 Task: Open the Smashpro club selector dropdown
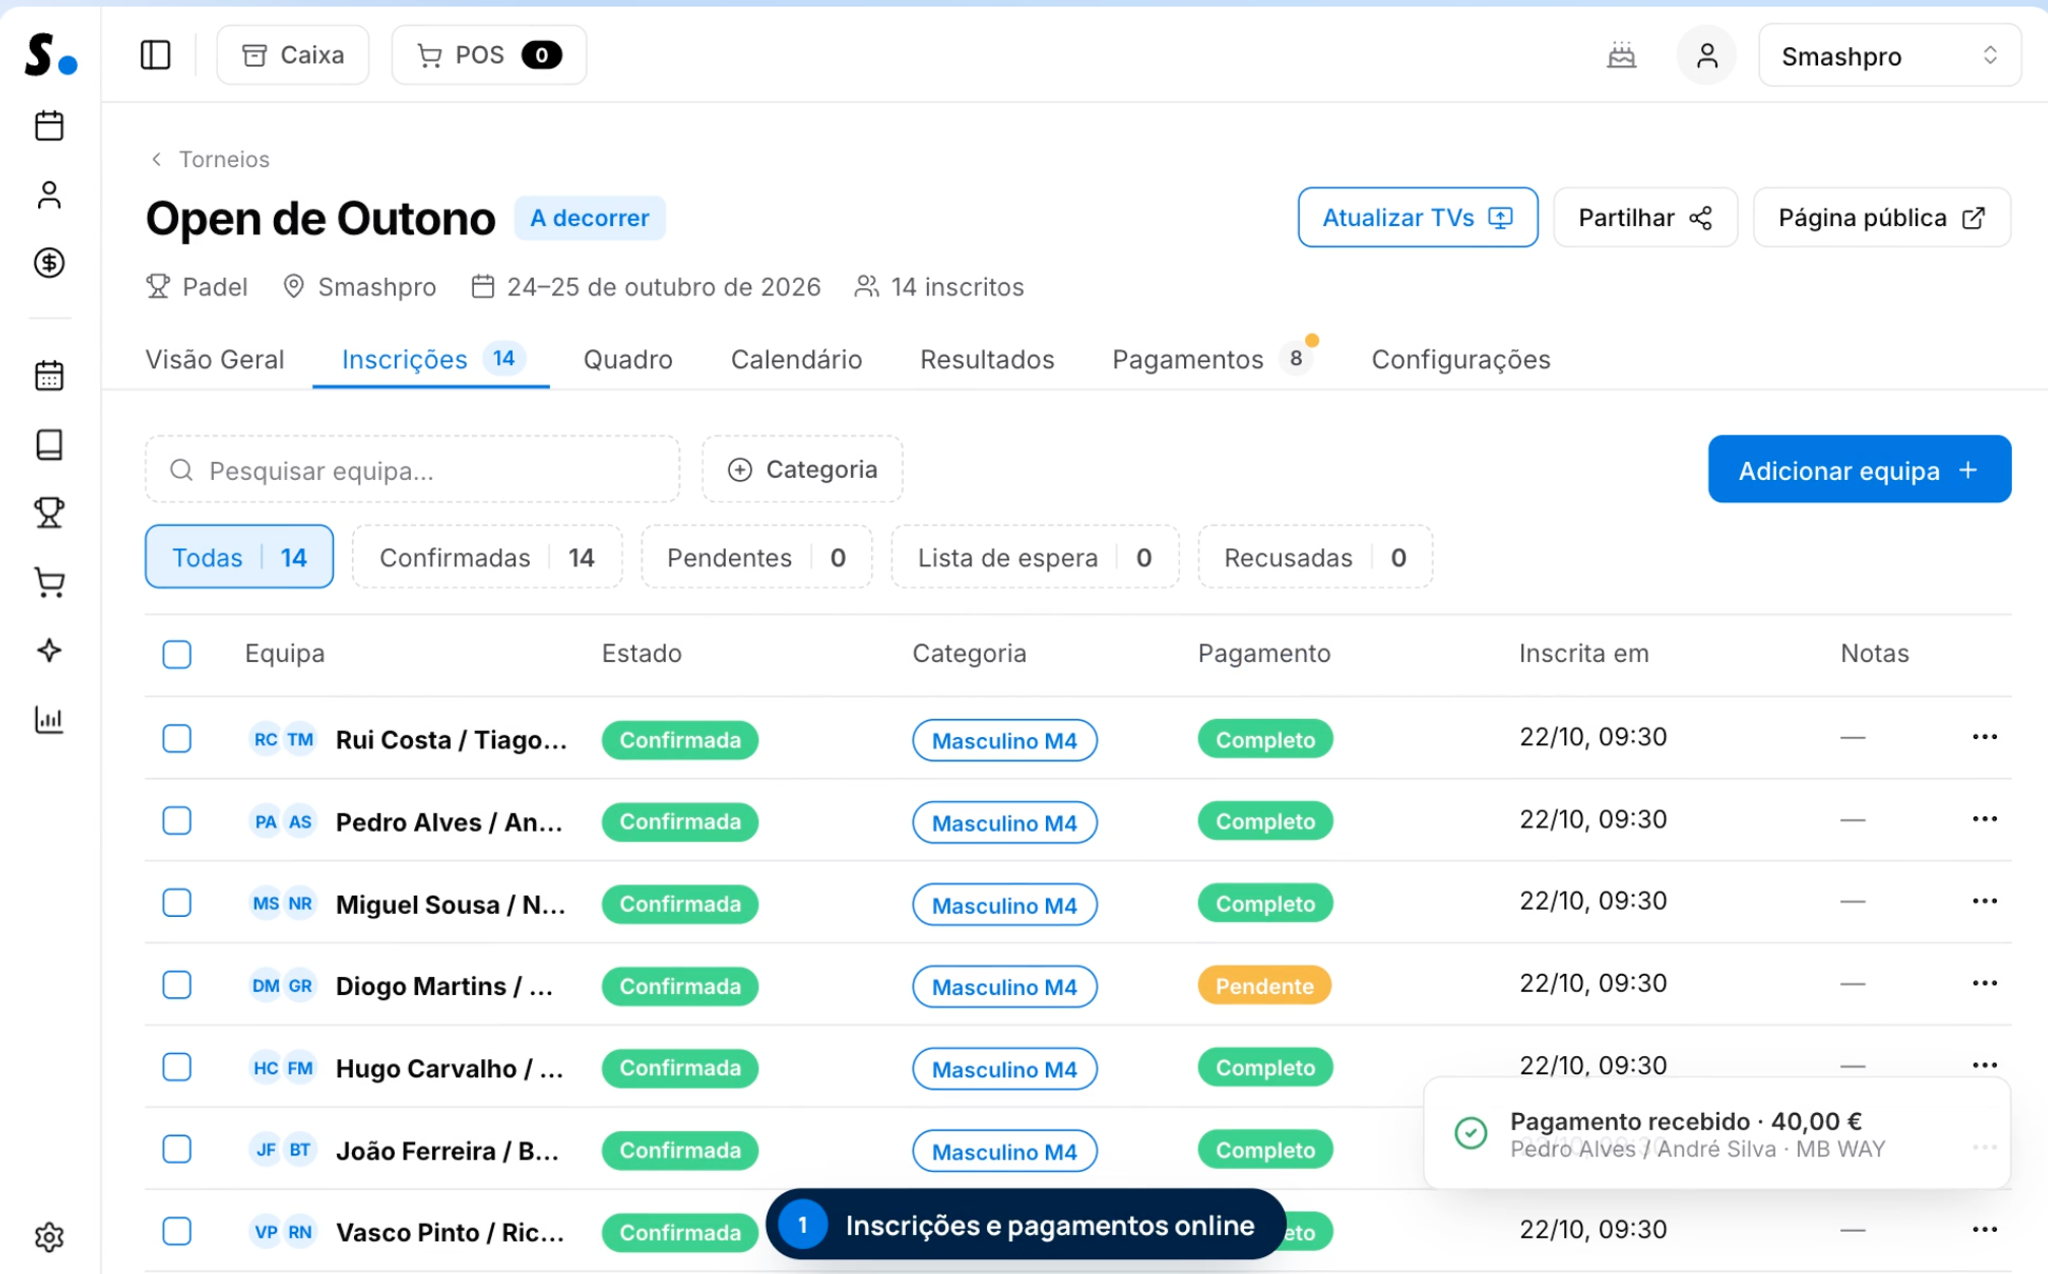(x=1889, y=56)
